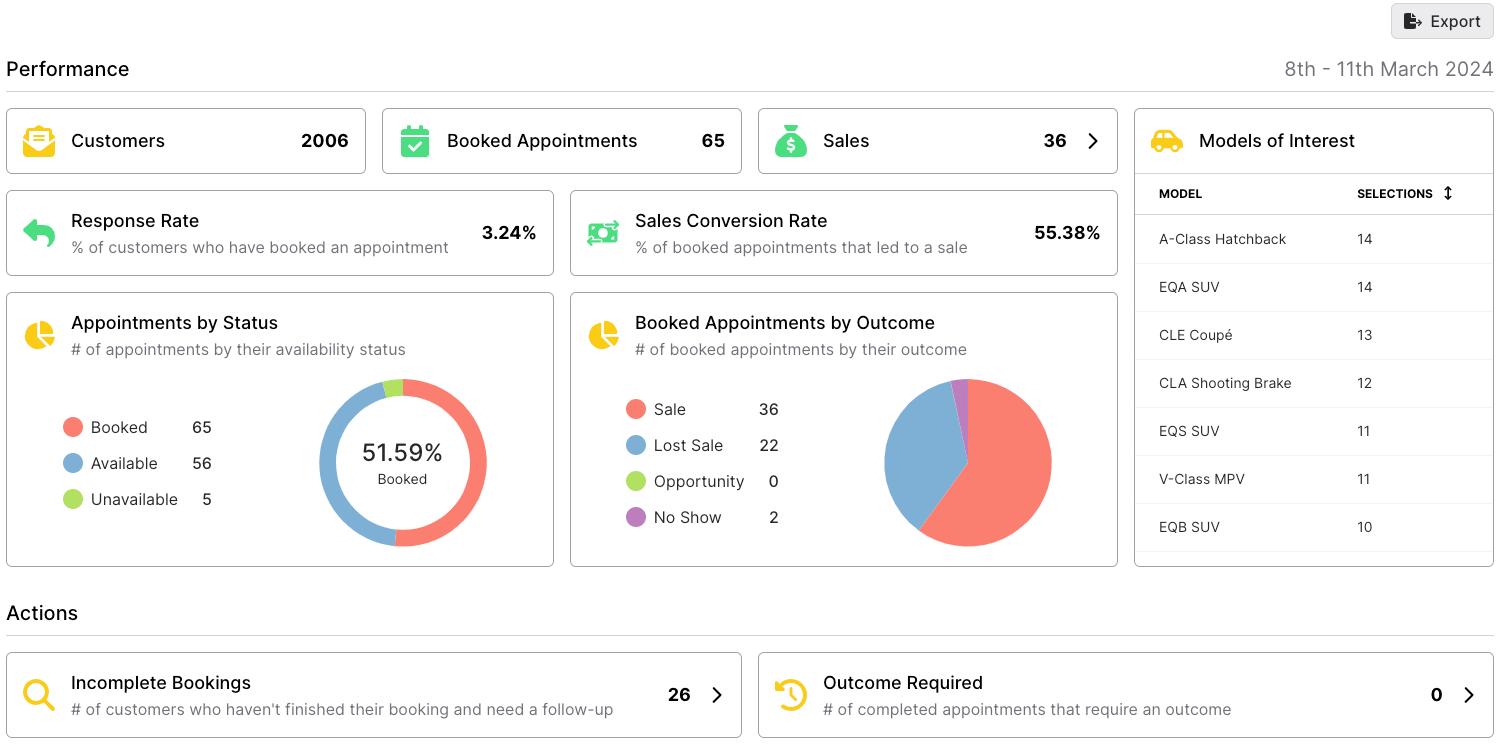Toggle Booked legend item in status chart
The height and width of the screenshot is (744, 1500).
click(105, 427)
